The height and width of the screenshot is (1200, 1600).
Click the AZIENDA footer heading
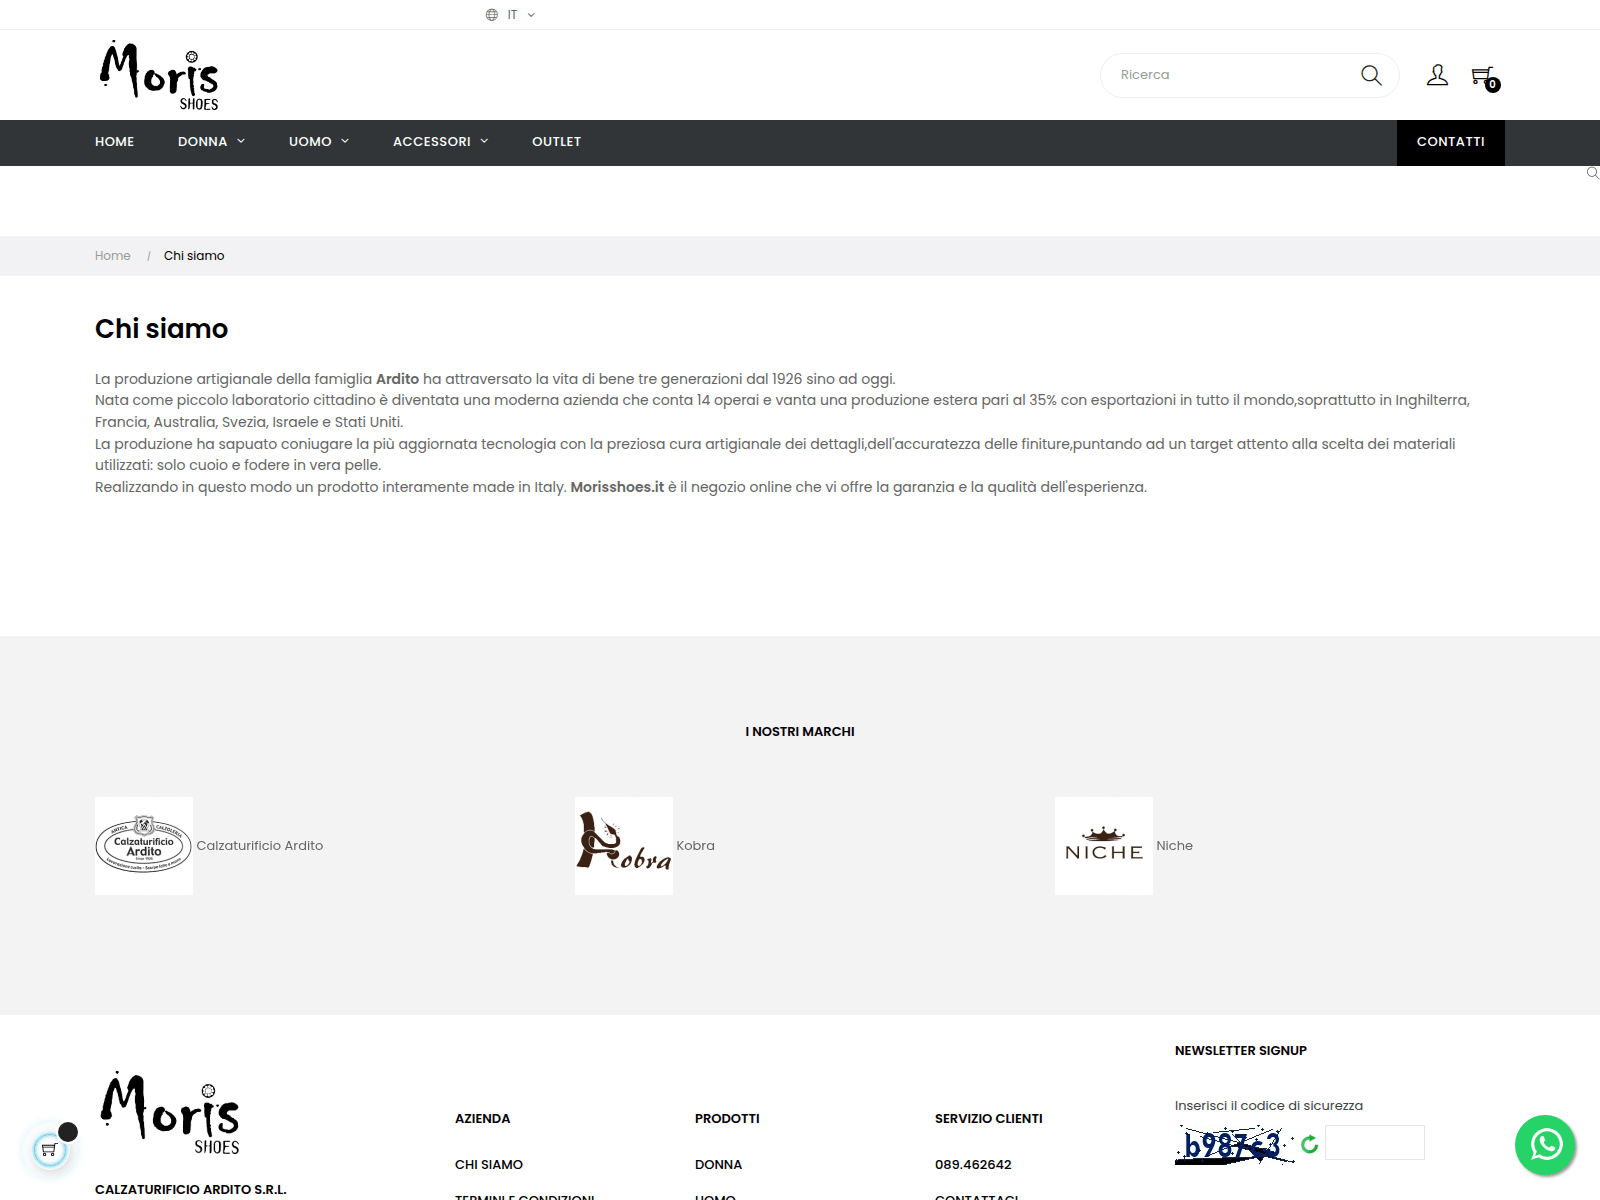tap(483, 1119)
